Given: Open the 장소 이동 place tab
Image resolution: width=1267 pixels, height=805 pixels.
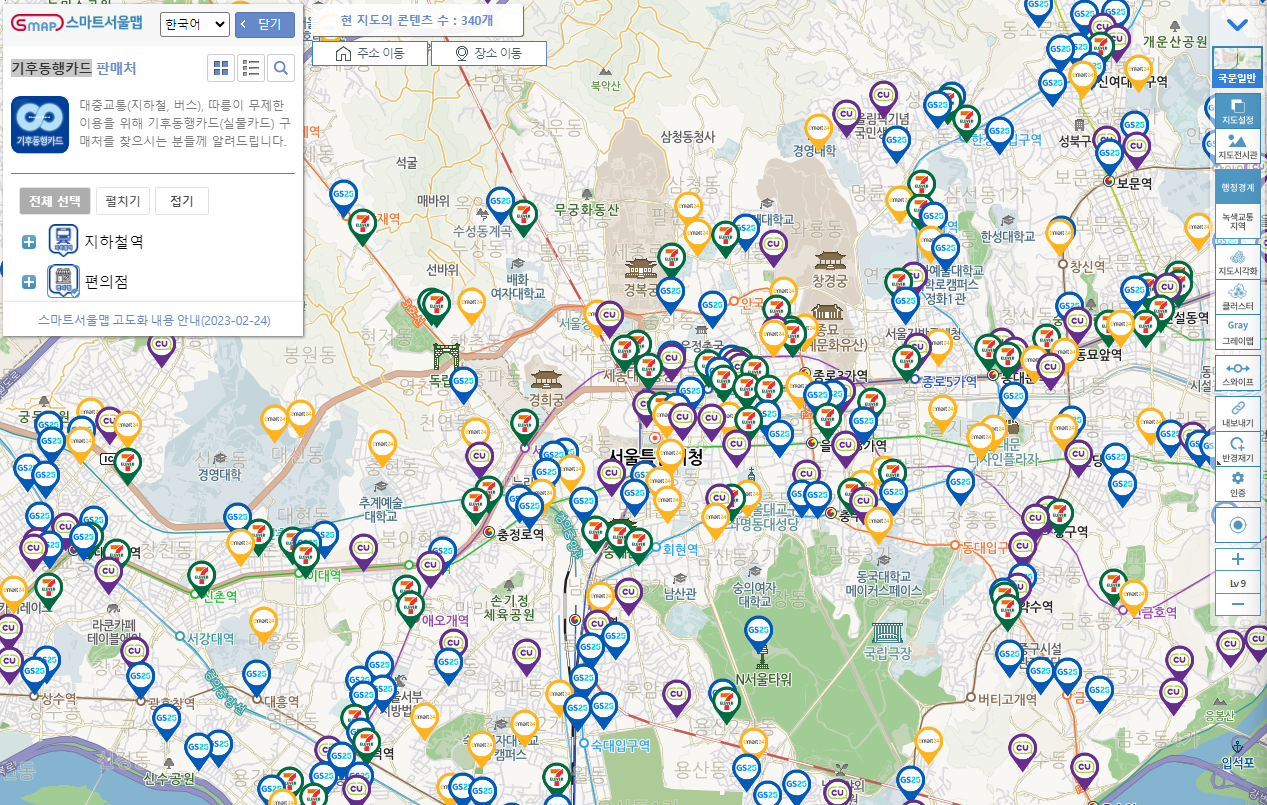Looking at the screenshot, I should [x=489, y=53].
